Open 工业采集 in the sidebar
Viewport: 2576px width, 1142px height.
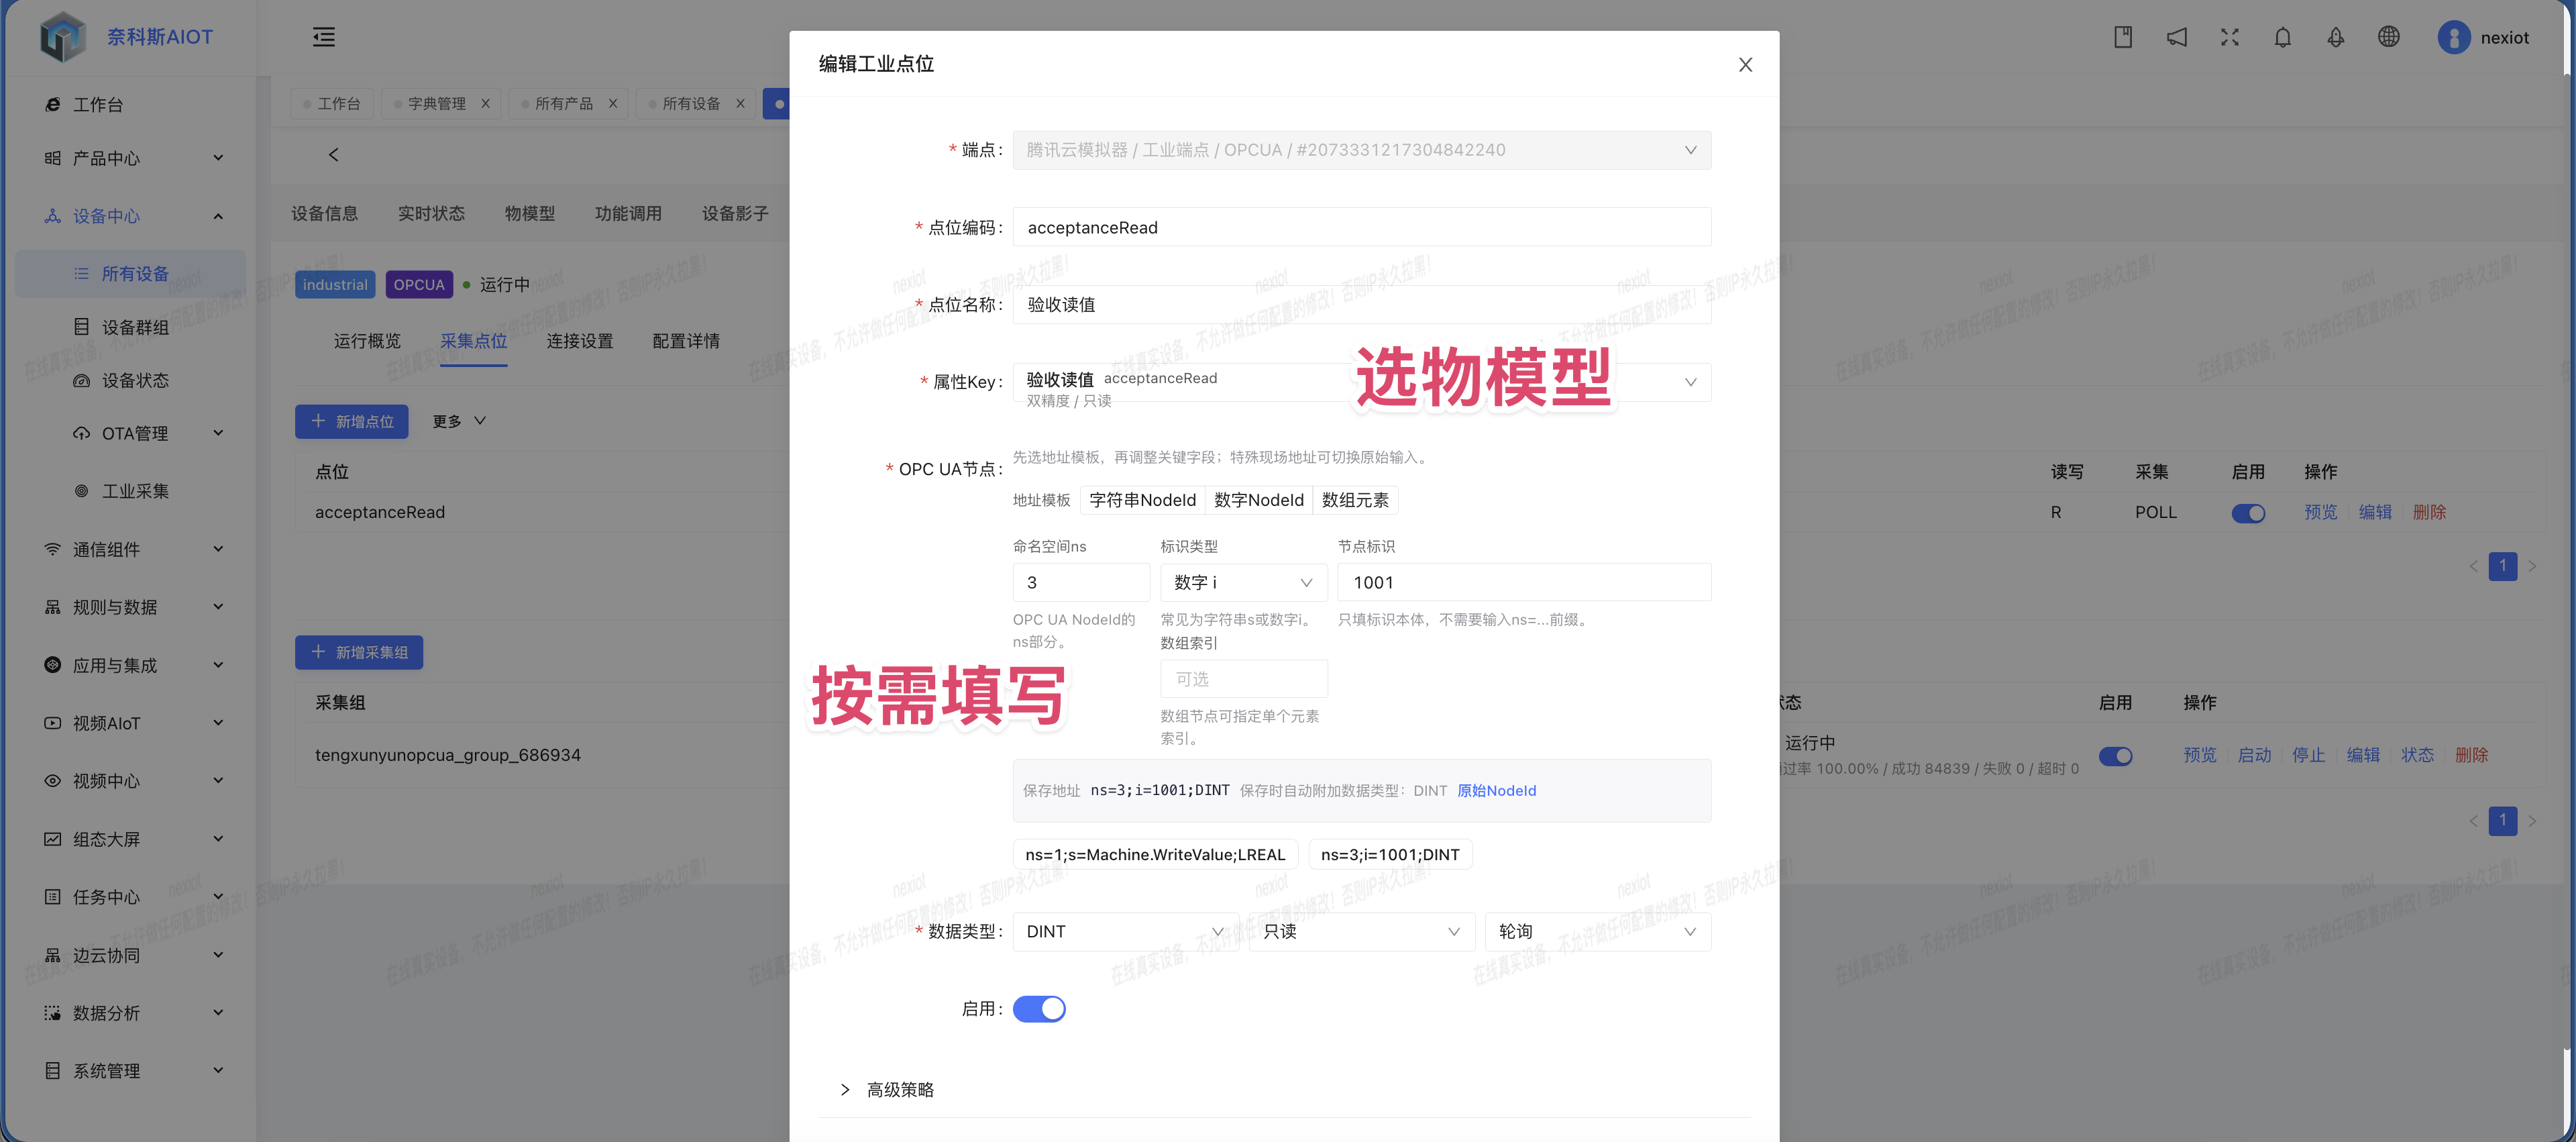135,491
